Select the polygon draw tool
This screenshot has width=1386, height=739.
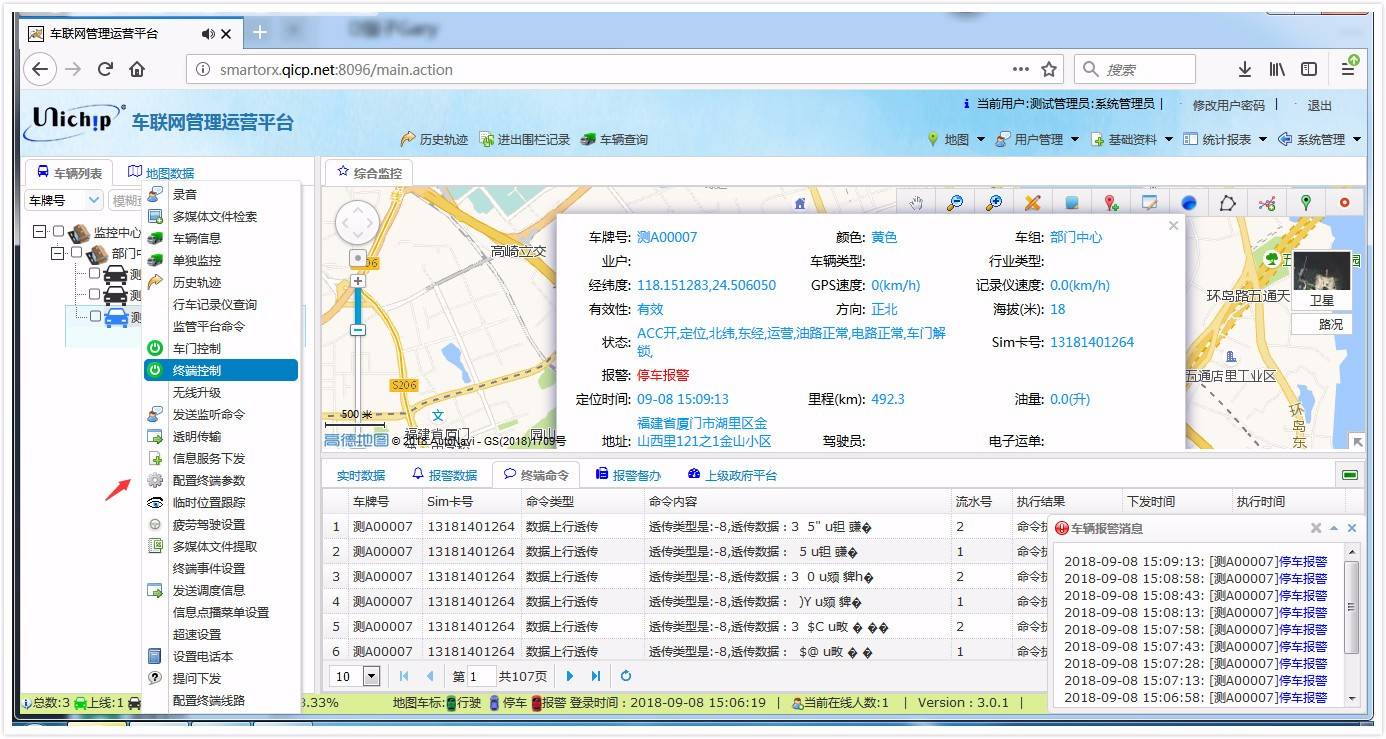click(1228, 202)
